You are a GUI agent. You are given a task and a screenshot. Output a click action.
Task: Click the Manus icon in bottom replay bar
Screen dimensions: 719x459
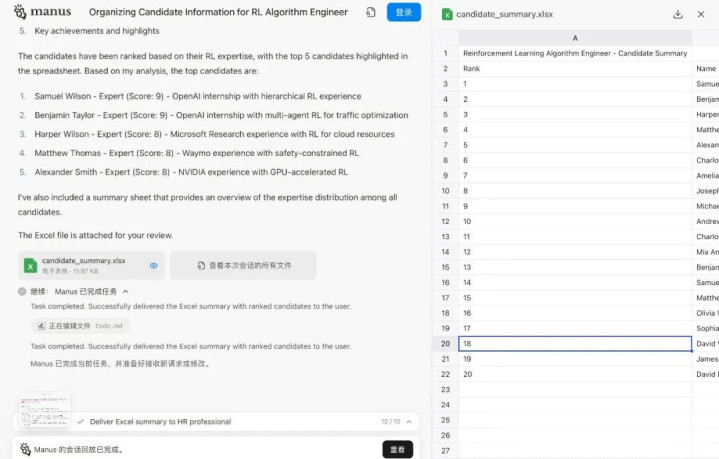[25, 449]
